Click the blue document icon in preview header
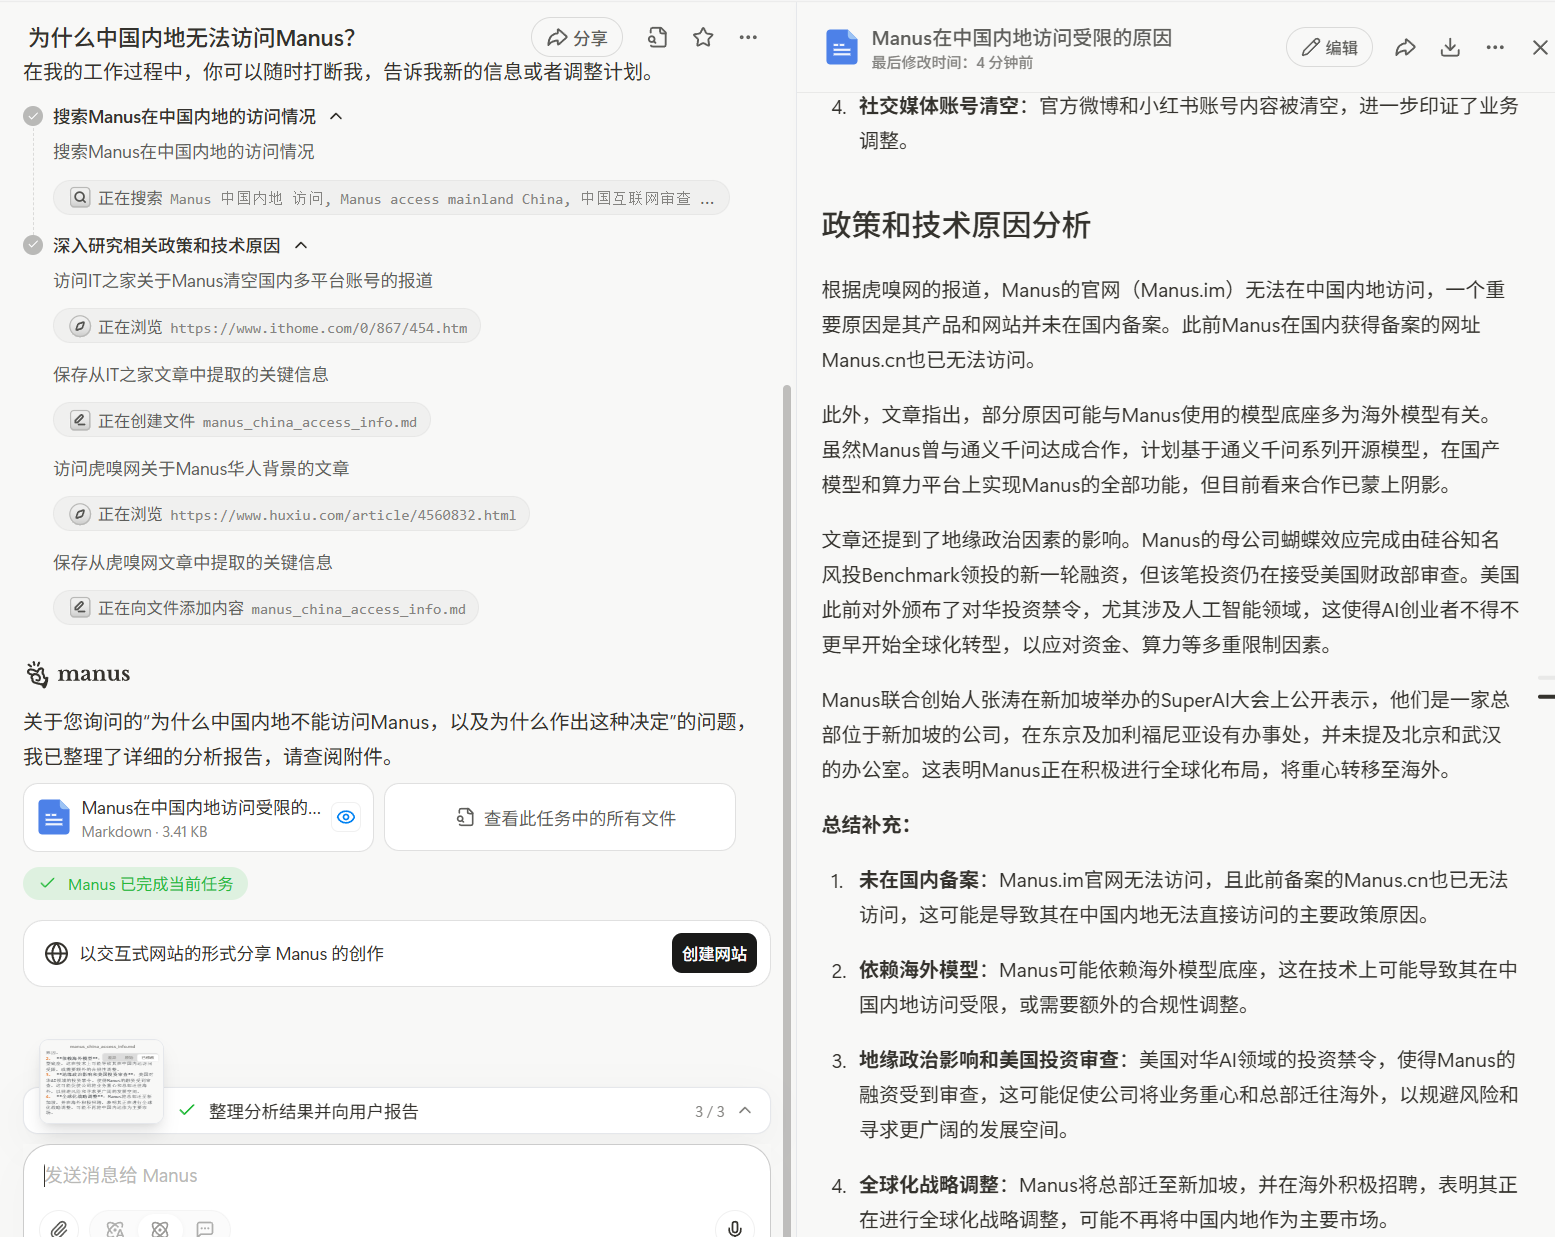1555x1237 pixels. (842, 47)
